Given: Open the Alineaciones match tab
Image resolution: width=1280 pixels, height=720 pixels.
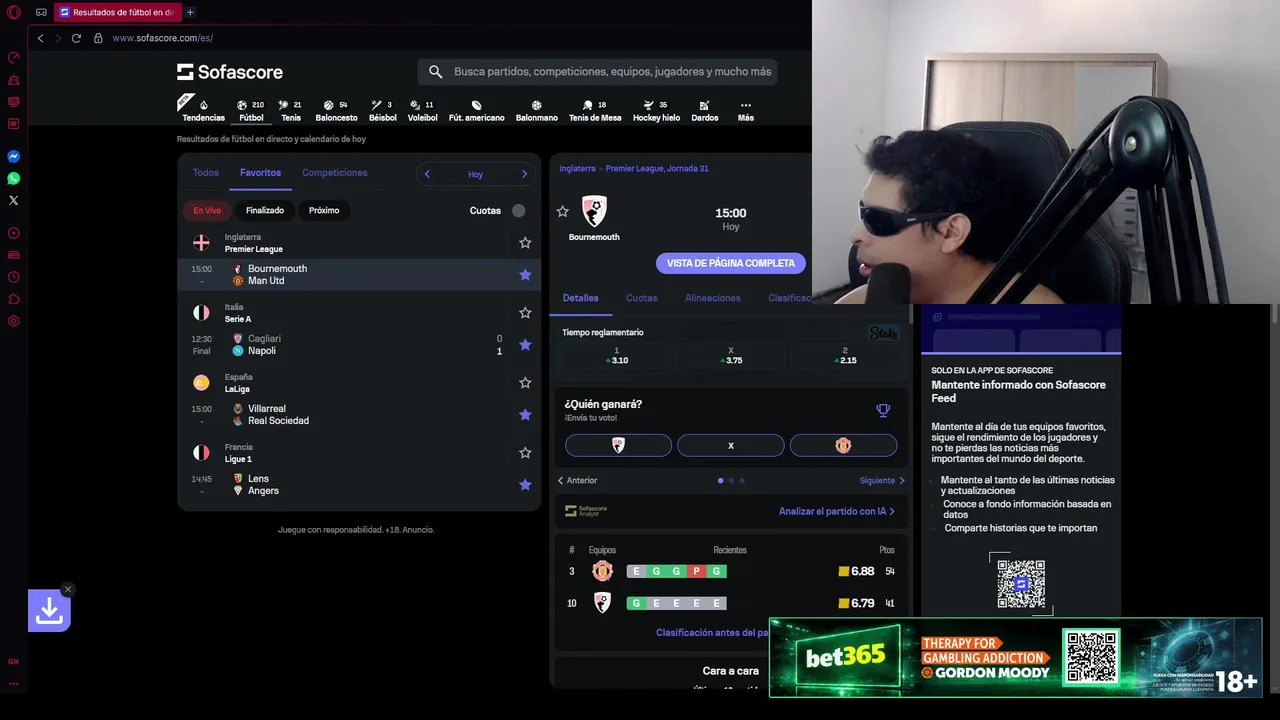Looking at the screenshot, I should click(713, 298).
